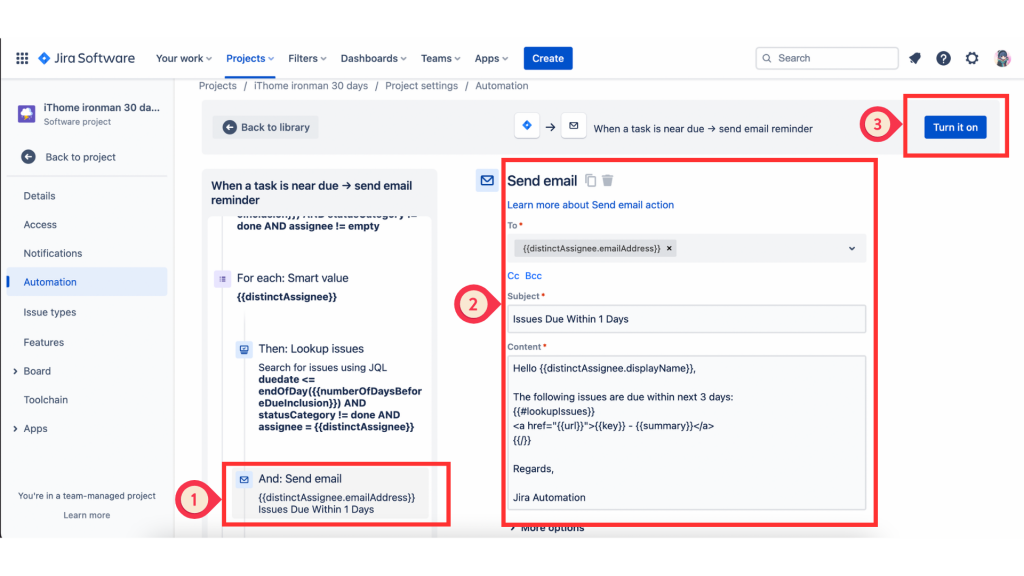
Task: Click the mail action icon in rule header
Action: [x=573, y=125]
